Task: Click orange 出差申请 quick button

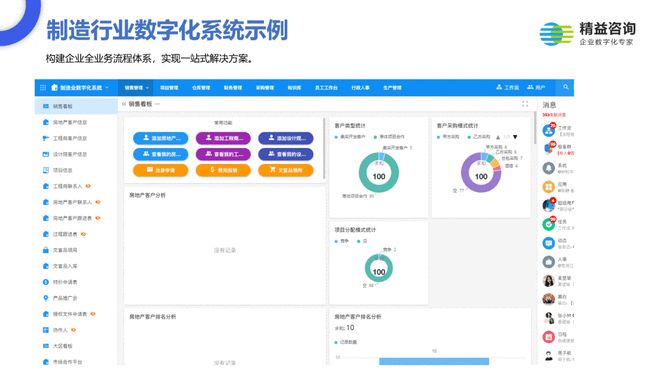Action: pos(160,170)
